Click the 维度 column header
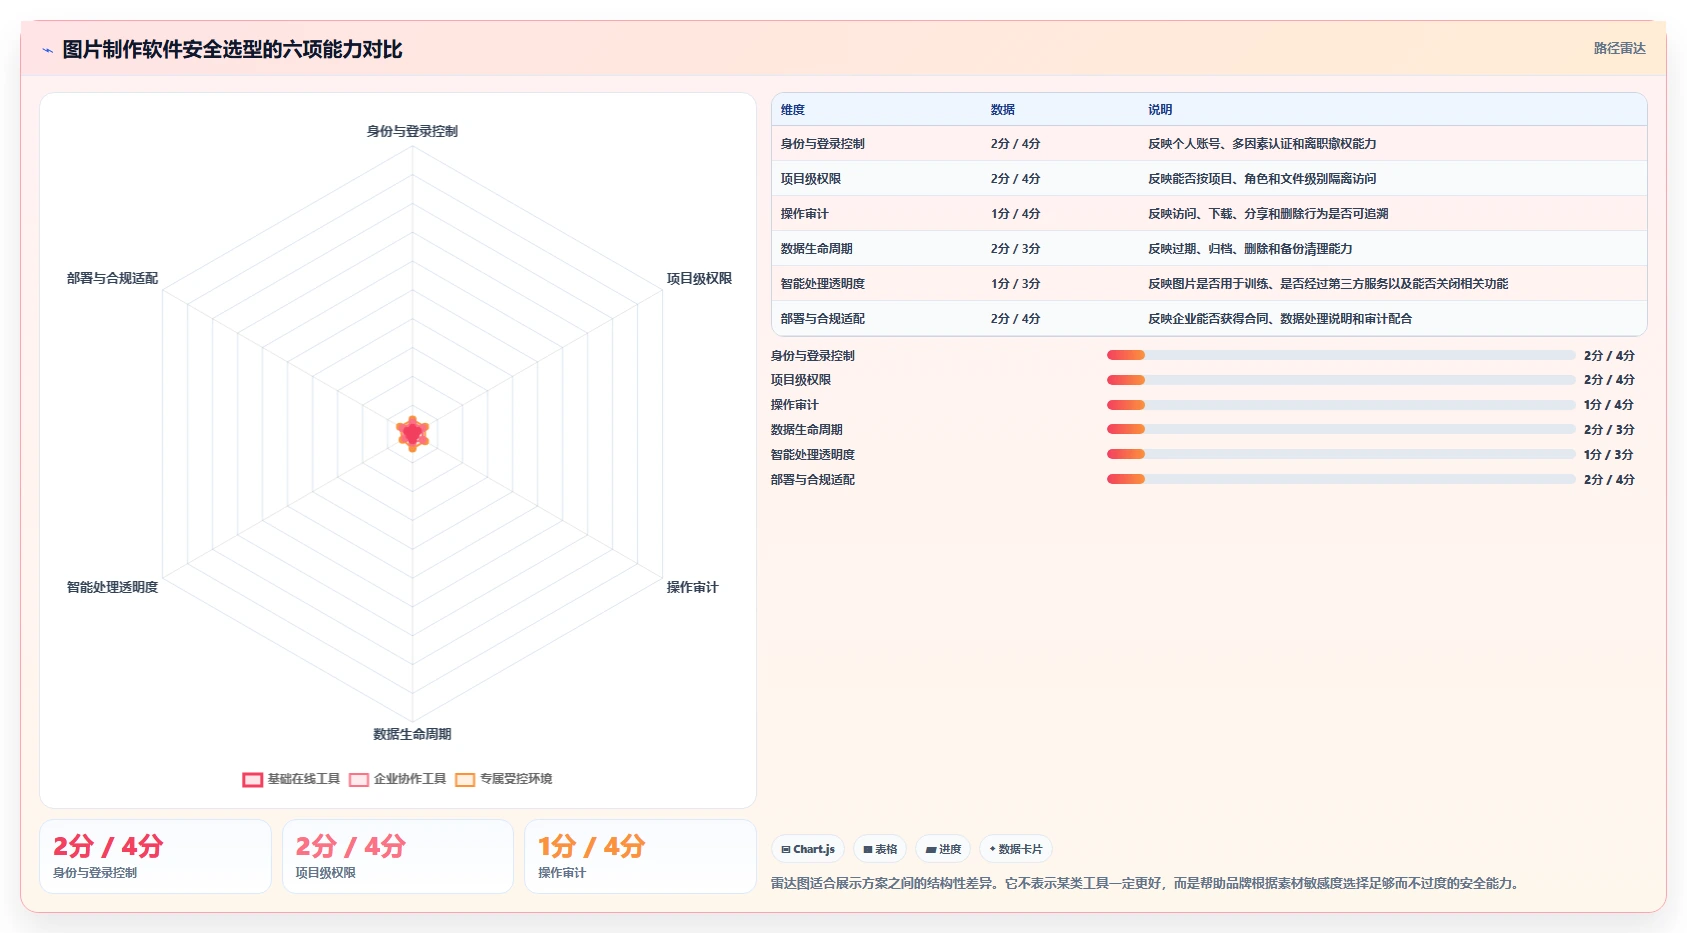This screenshot has width=1687, height=933. coord(793,110)
